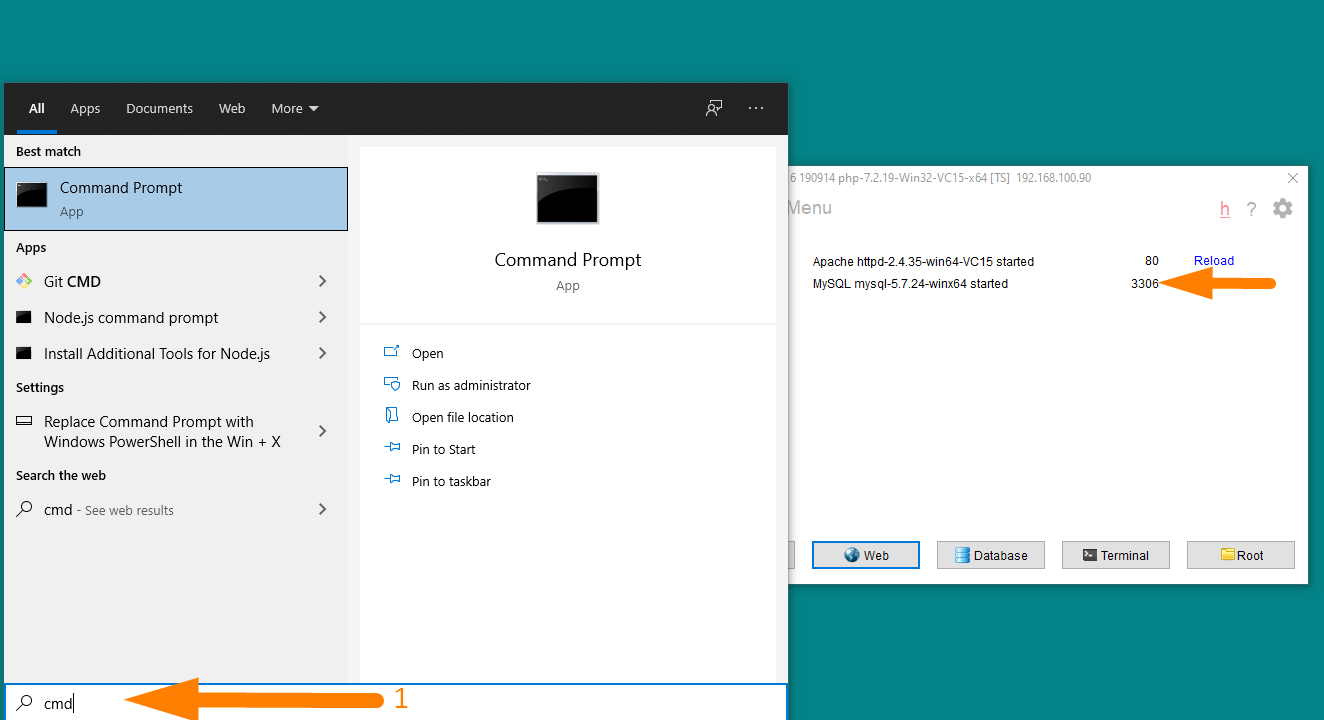
Task: Click the Open file location icon
Action: [392, 416]
